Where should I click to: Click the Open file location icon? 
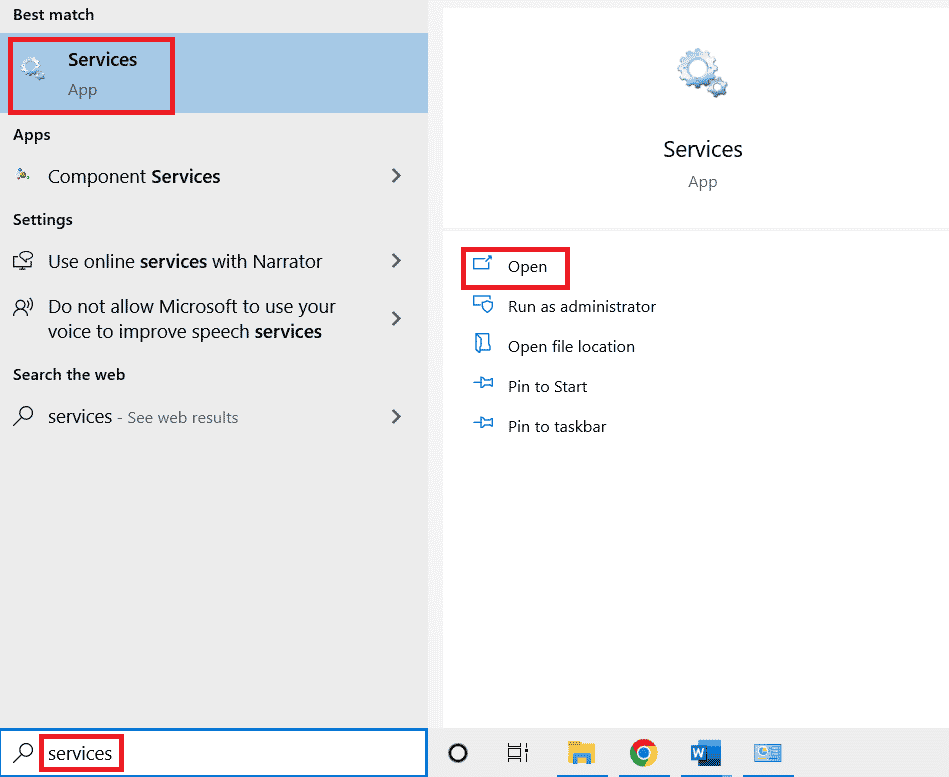[482, 343]
